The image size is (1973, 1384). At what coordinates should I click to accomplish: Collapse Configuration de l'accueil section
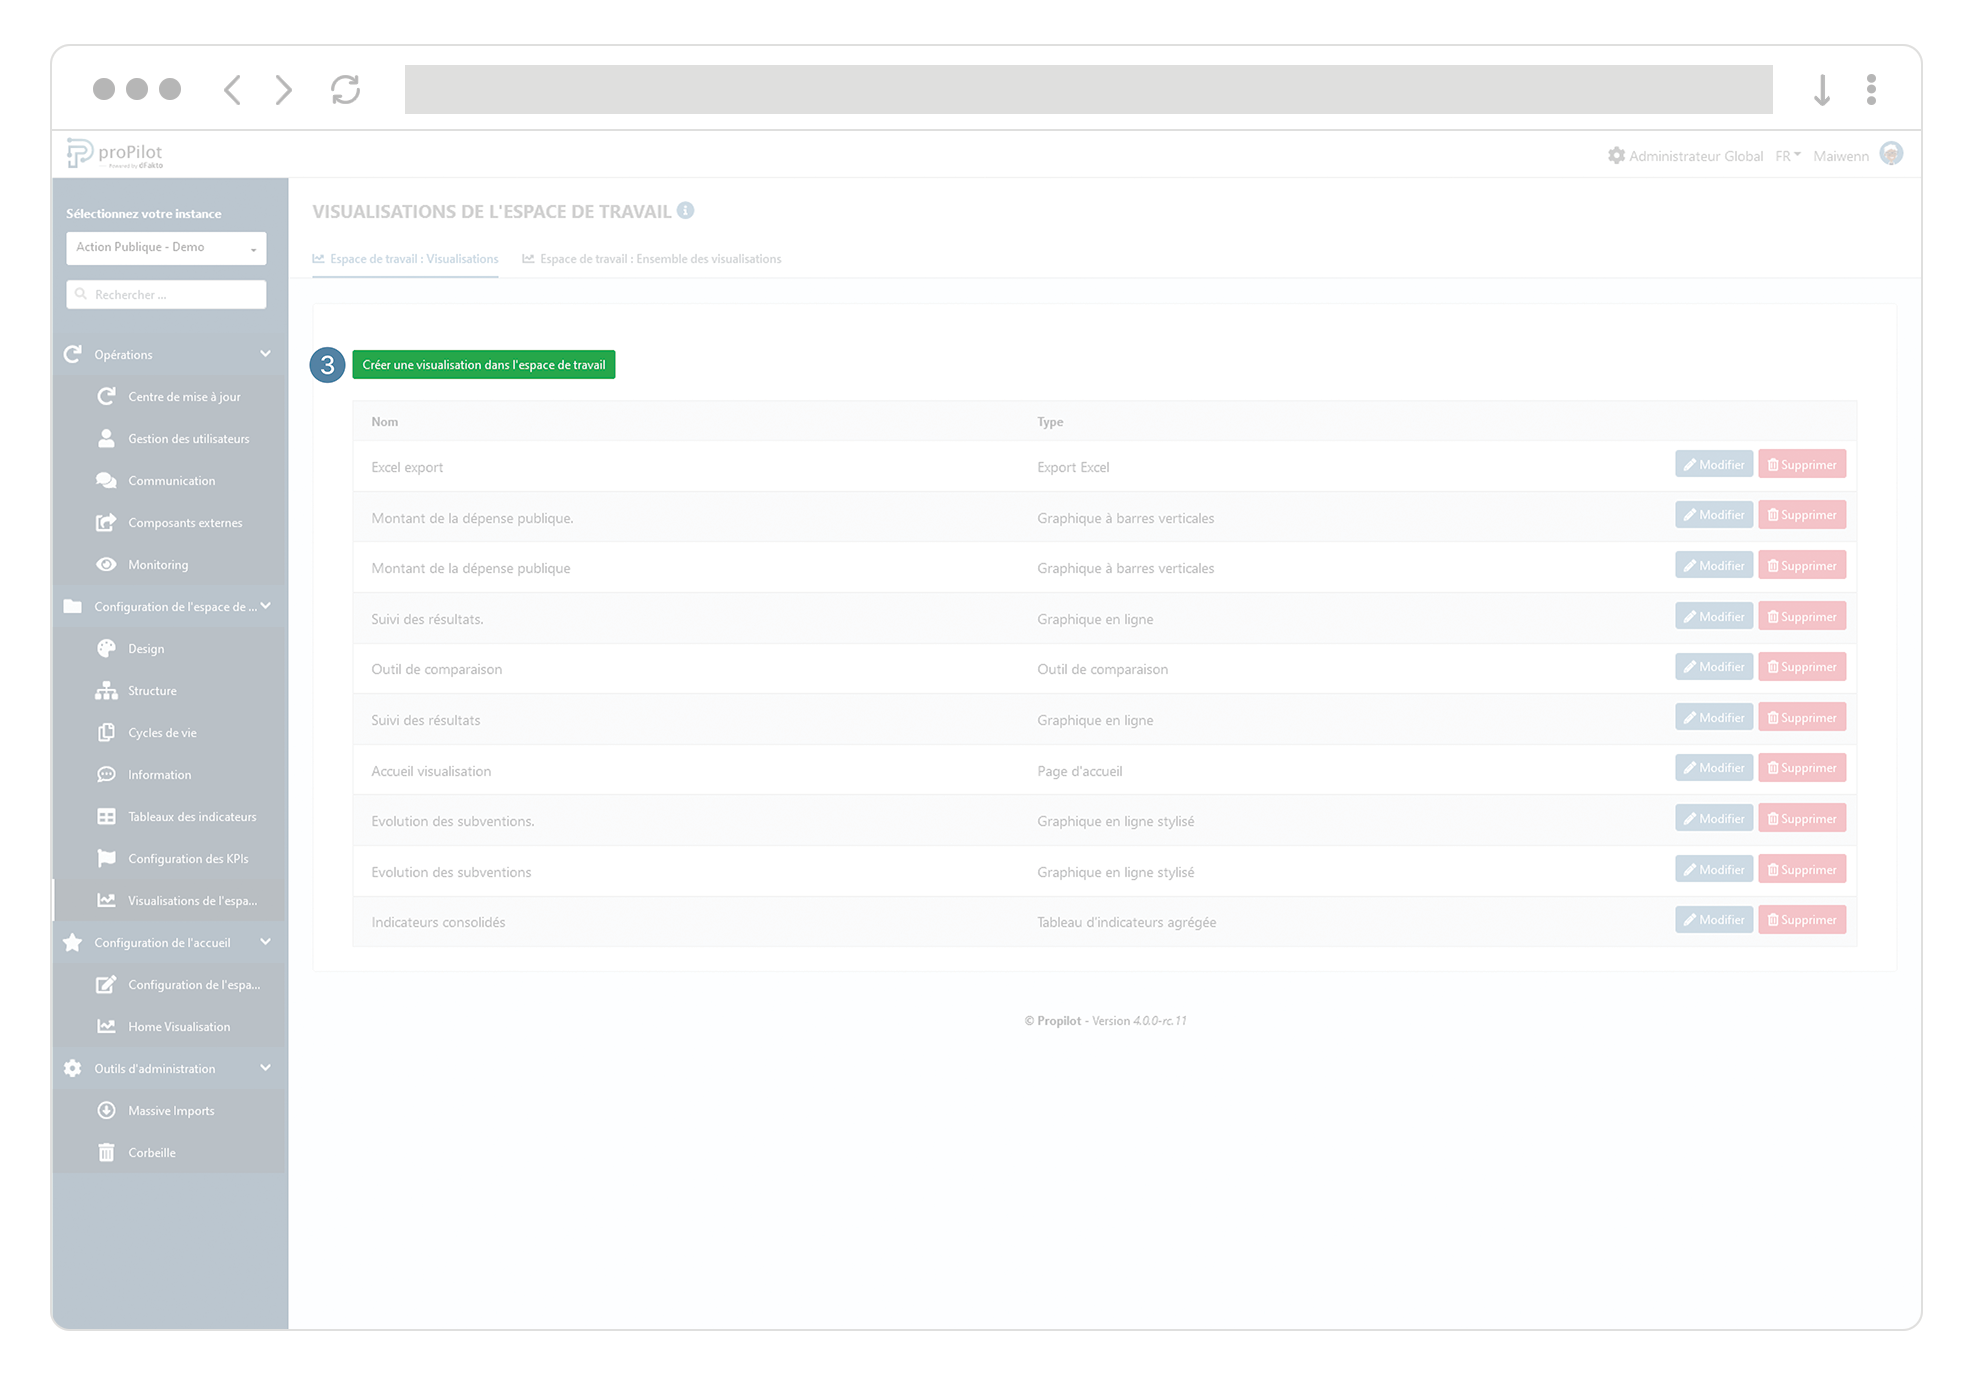click(x=265, y=942)
